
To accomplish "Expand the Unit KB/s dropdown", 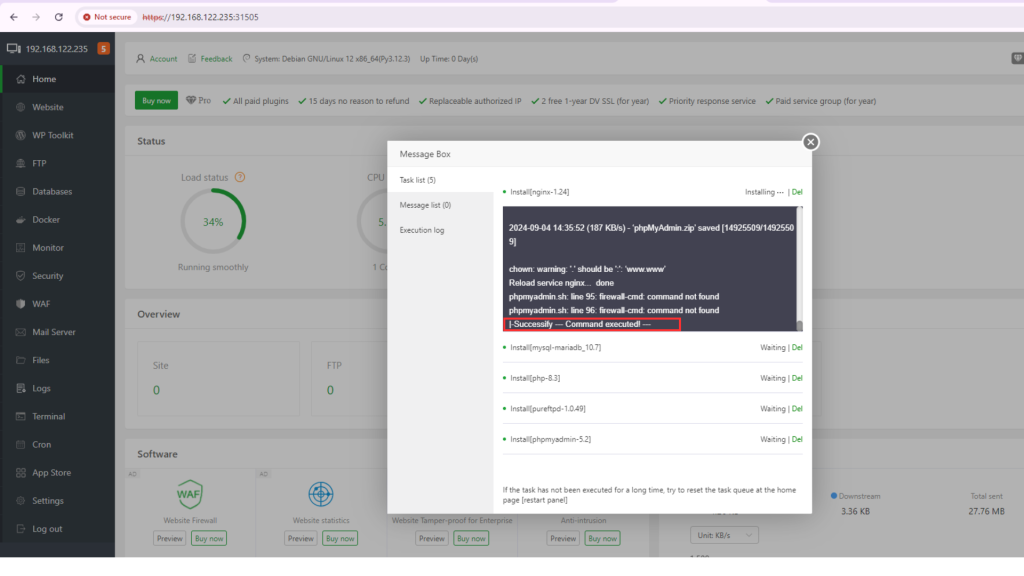I will [x=724, y=535].
